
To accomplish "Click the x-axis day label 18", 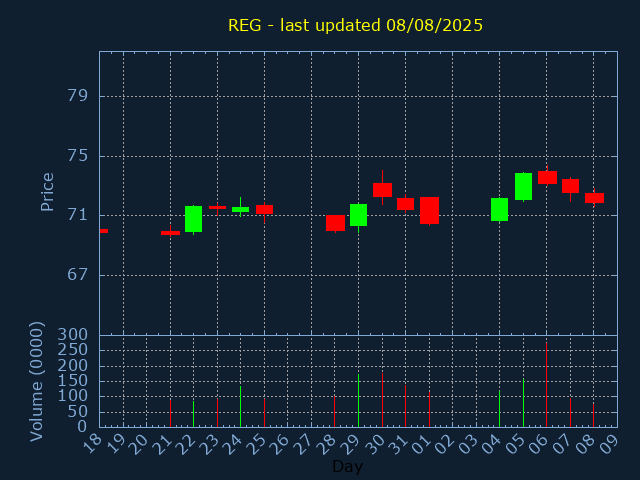I will 93,444.
